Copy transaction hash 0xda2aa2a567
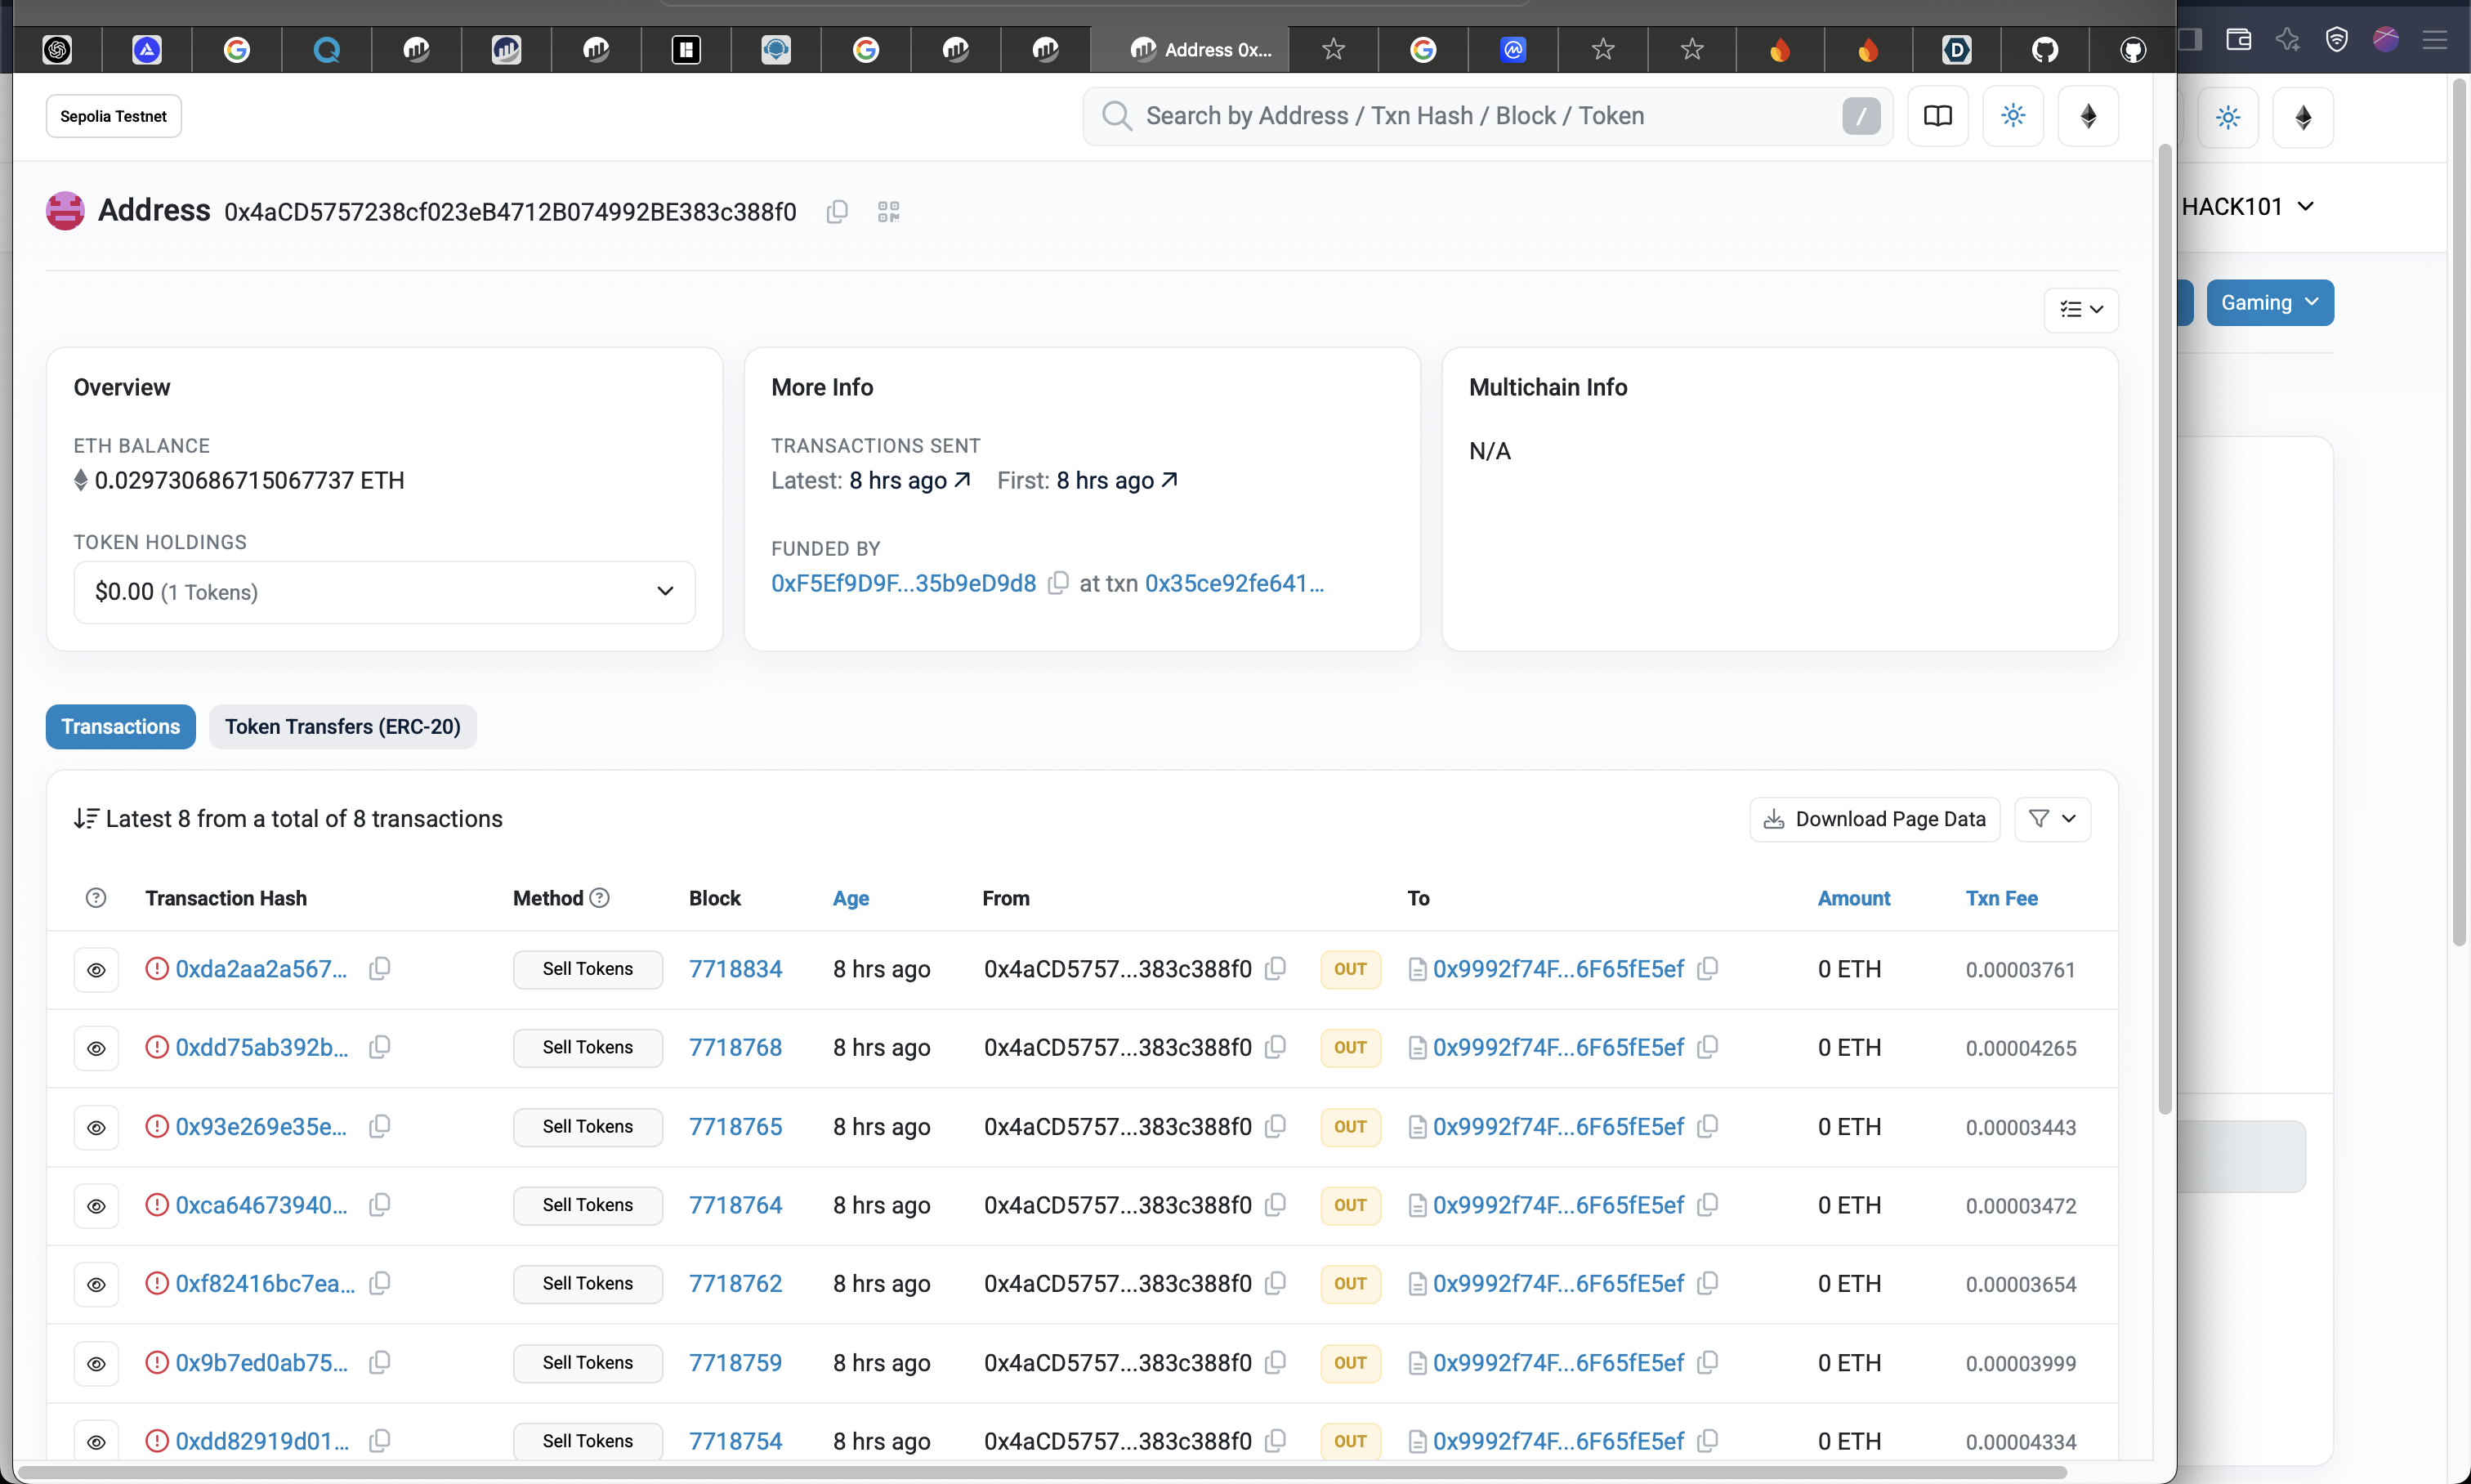The width and height of the screenshot is (2471, 1484). point(379,968)
